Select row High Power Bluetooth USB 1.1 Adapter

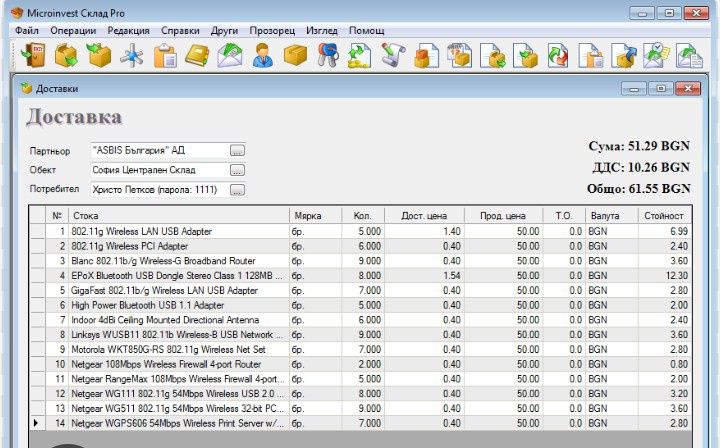[x=360, y=305]
